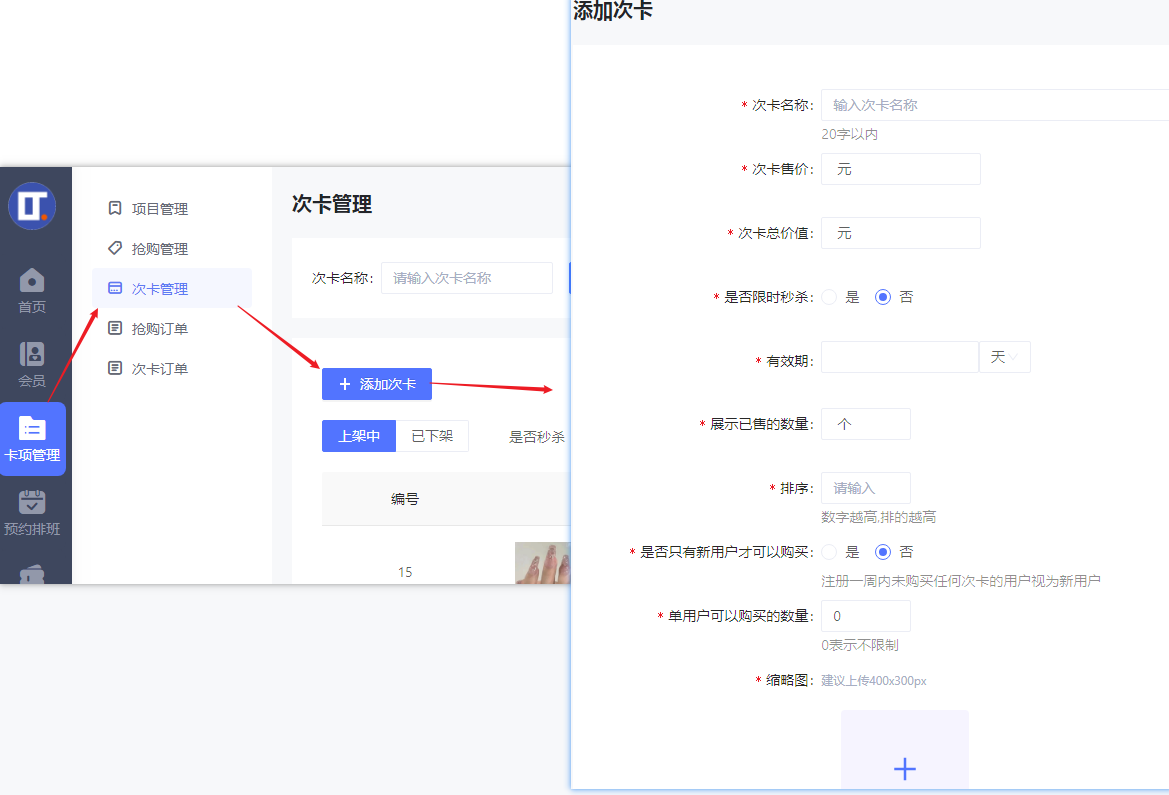Select 是 for new-user-only purchase option
Viewport: 1169px width, 795px height.
[829, 551]
